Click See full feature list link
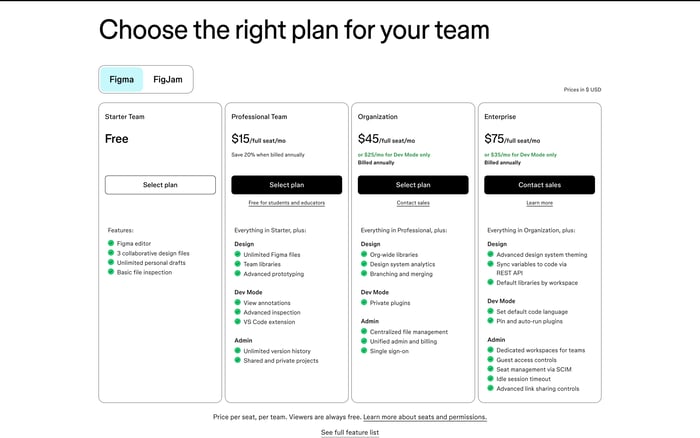Viewport: 700px width, 438px height. click(x=350, y=432)
